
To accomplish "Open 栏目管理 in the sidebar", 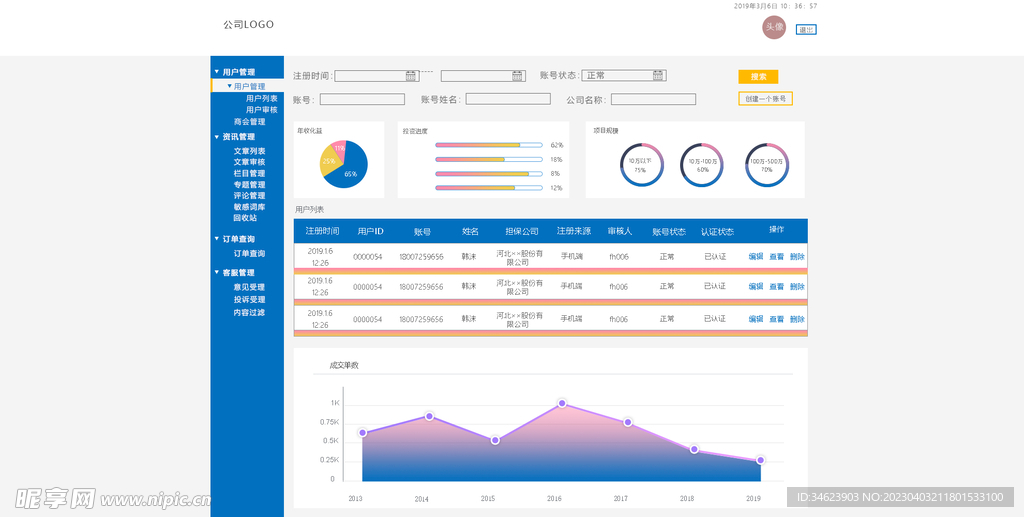I will (x=249, y=173).
